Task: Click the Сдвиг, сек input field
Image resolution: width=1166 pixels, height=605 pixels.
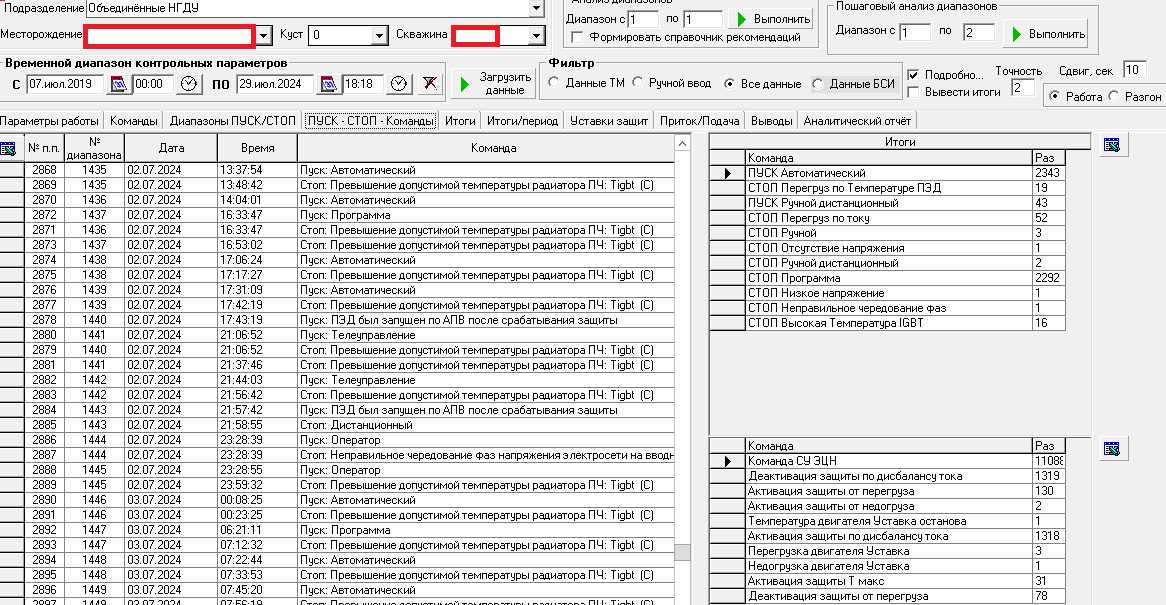Action: tap(1134, 70)
